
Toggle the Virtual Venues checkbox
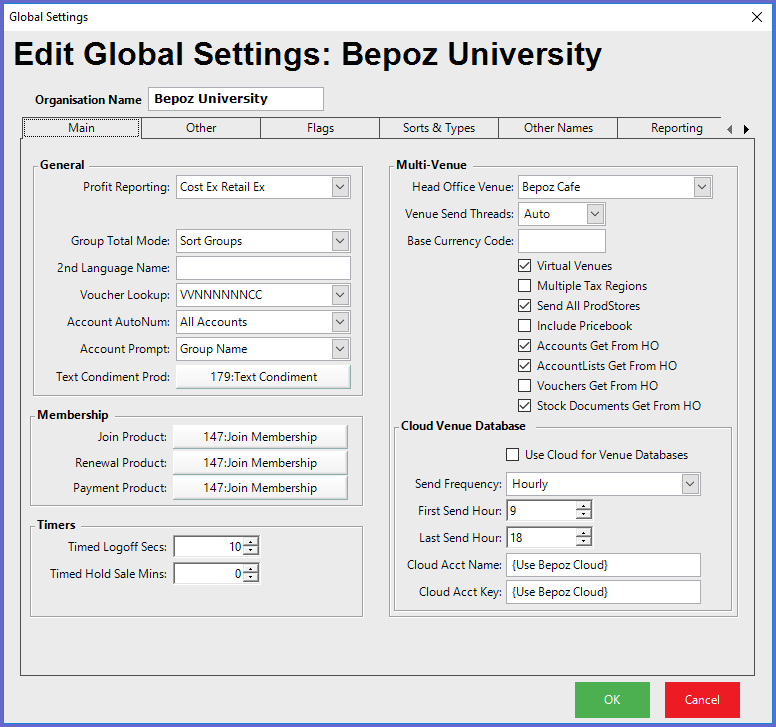pos(525,266)
